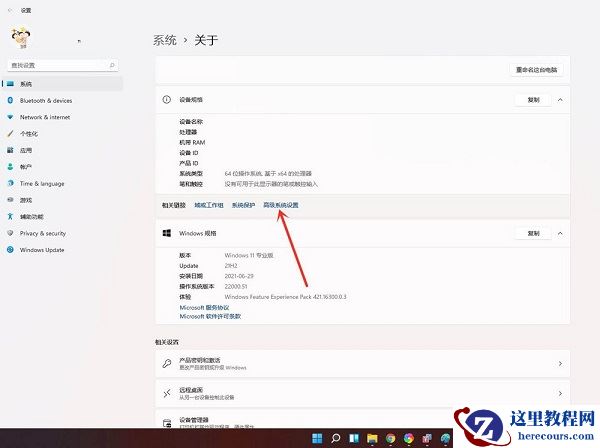The image size is (600, 448).
Task: Open the Windows Start menu
Action: pyautogui.click(x=317, y=438)
